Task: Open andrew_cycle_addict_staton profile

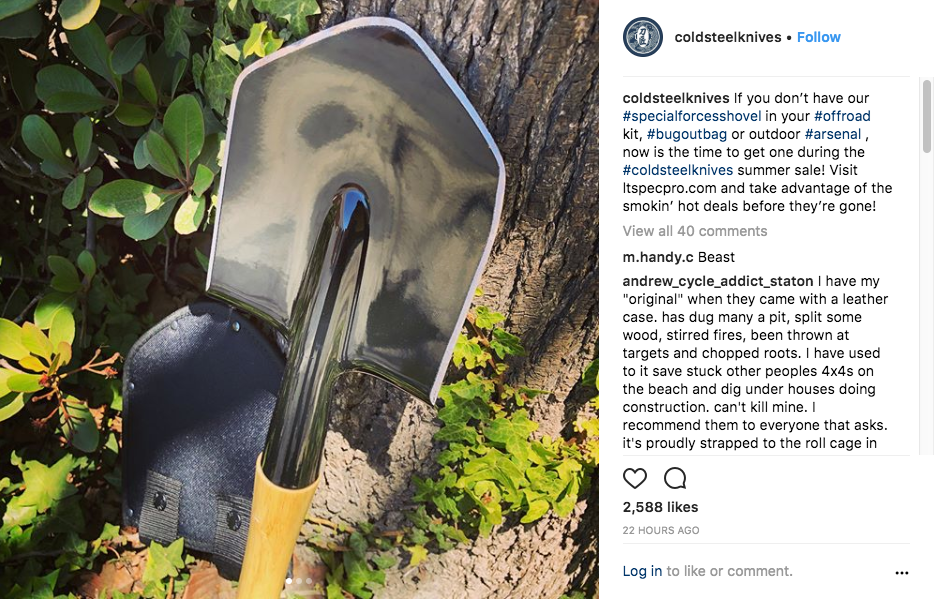Action: click(x=718, y=281)
